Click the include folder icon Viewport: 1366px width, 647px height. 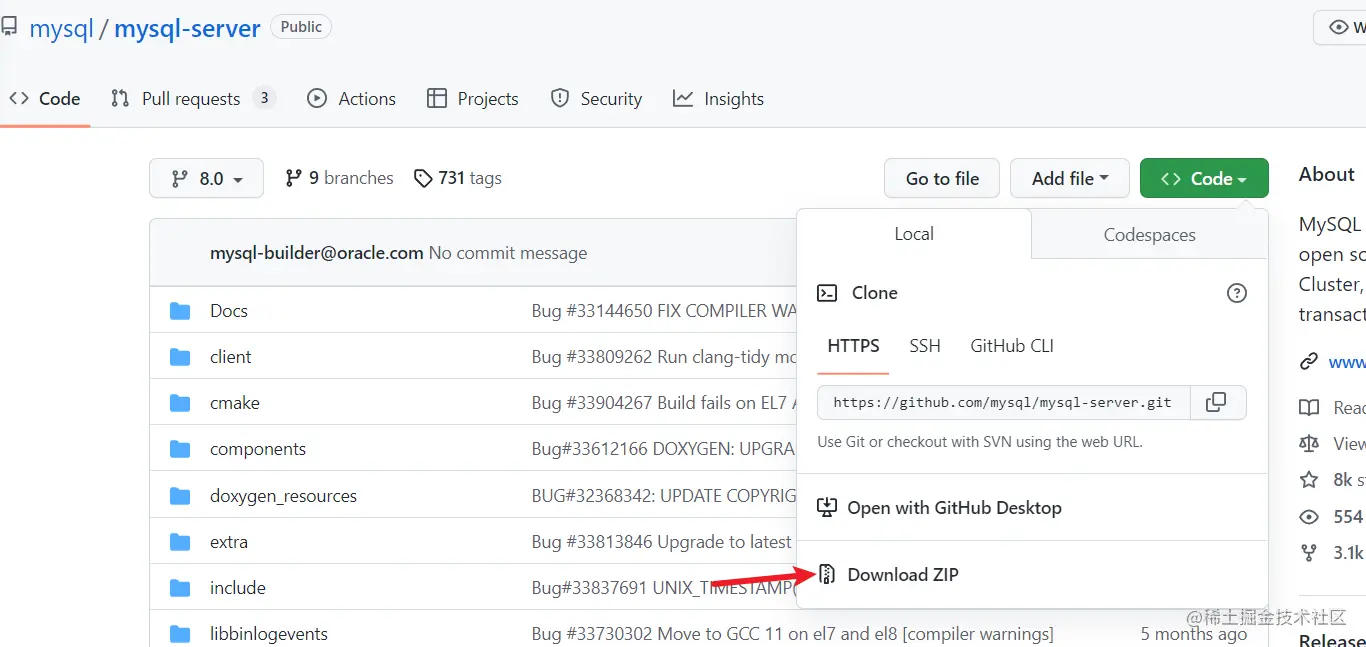tap(180, 588)
